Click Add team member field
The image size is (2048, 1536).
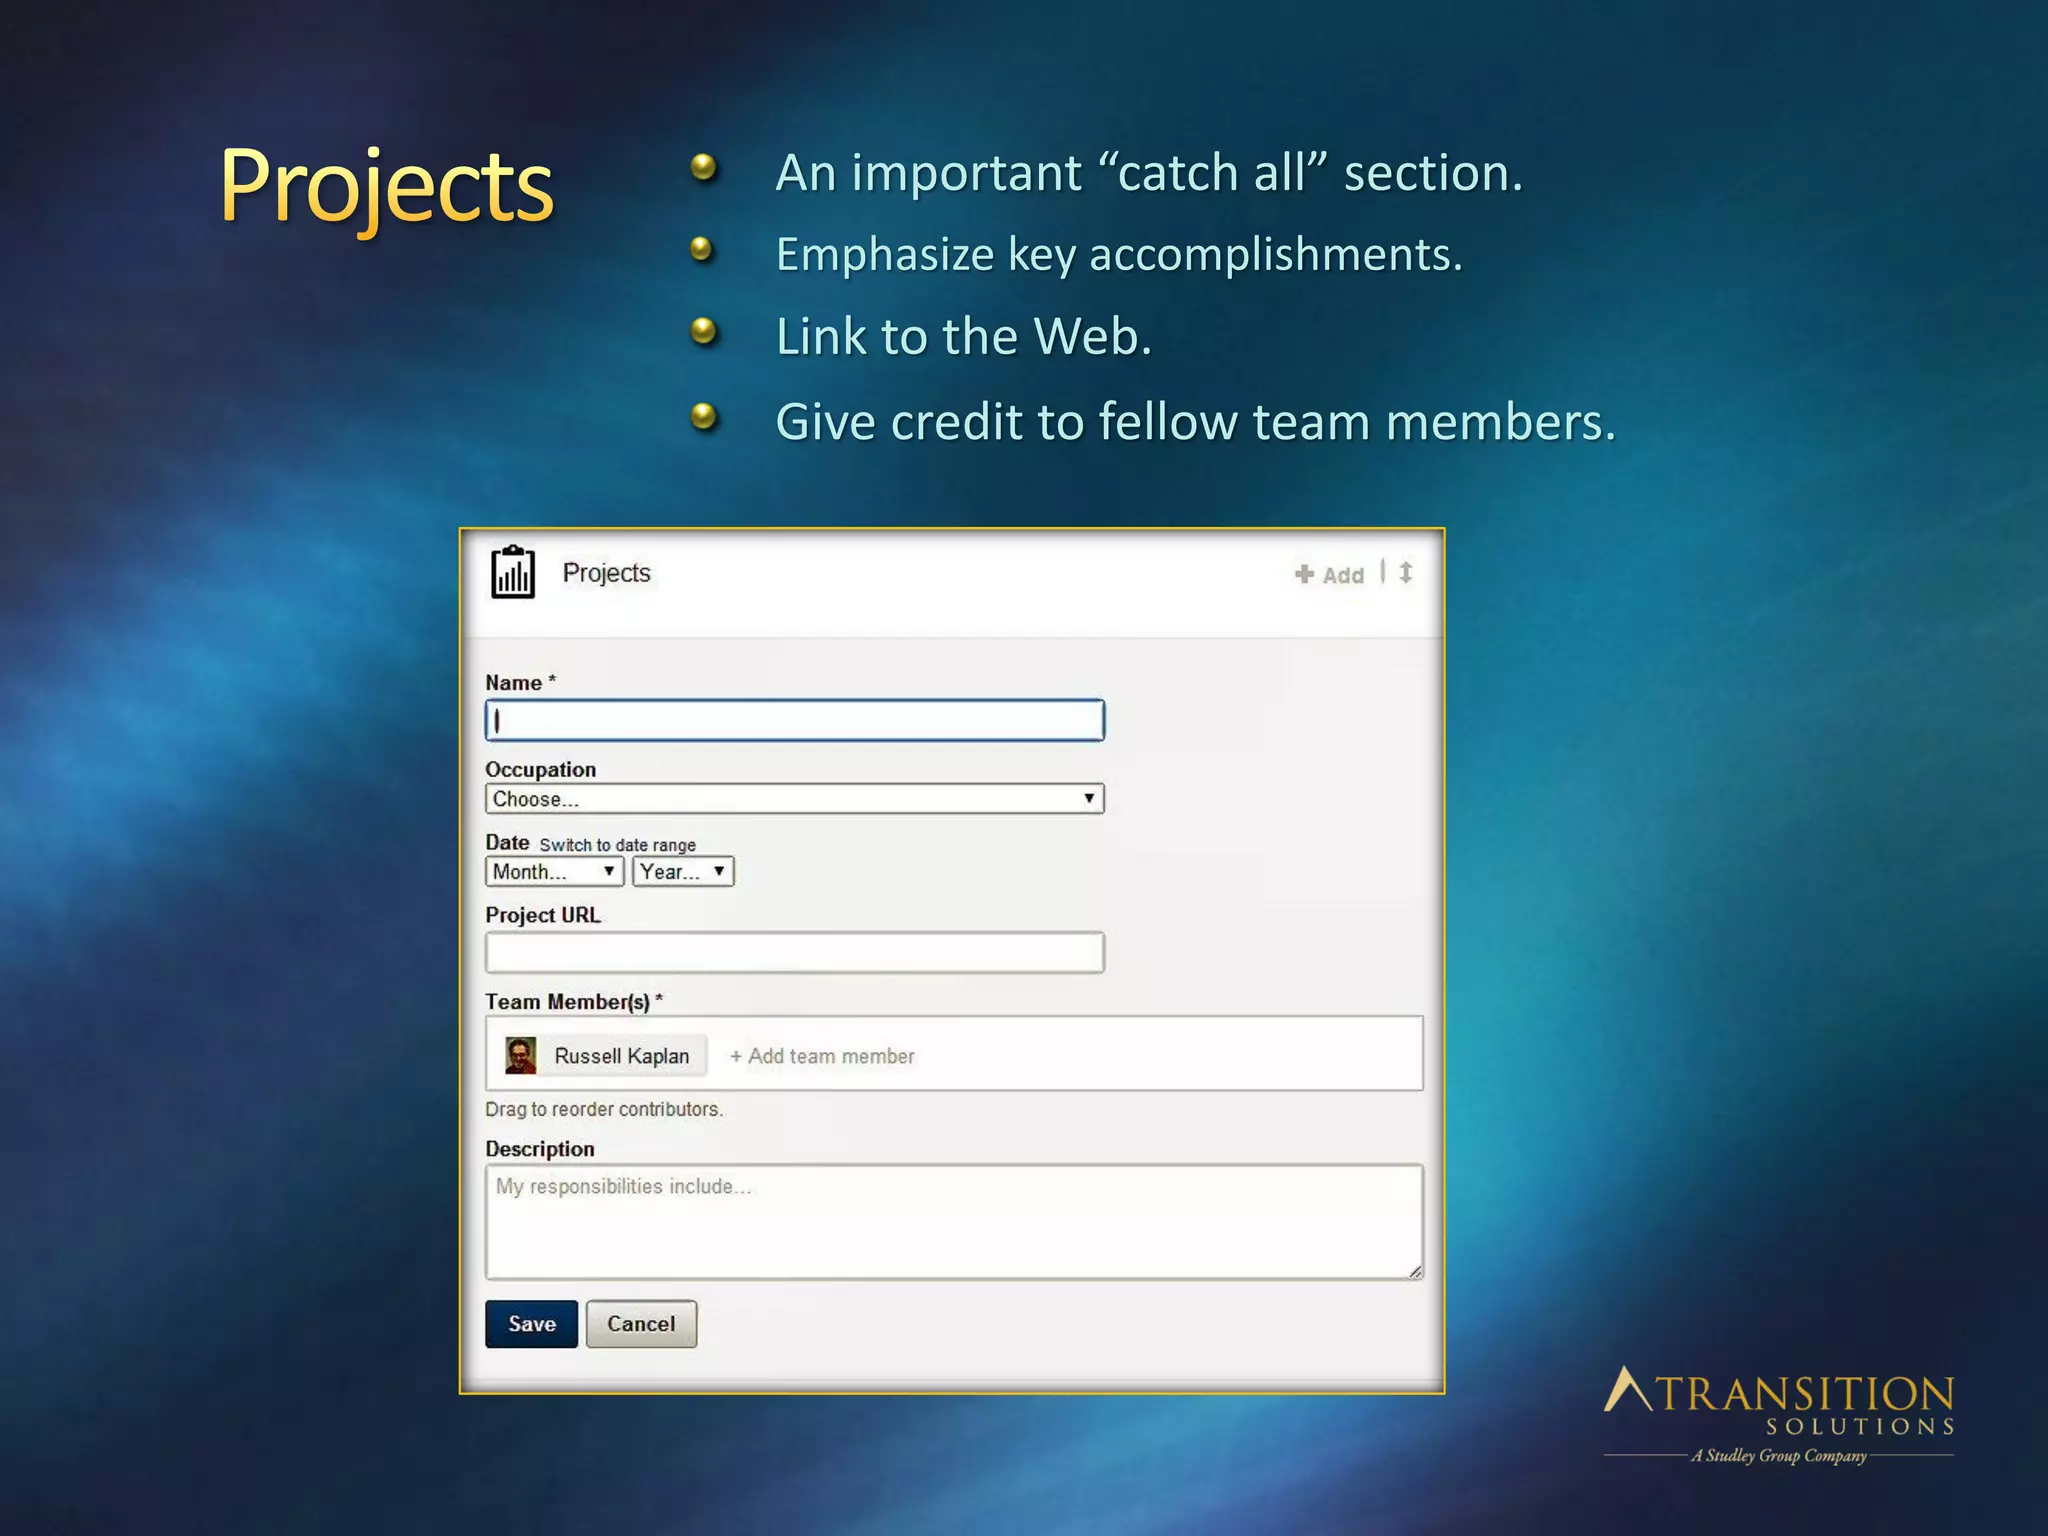[x=822, y=1056]
